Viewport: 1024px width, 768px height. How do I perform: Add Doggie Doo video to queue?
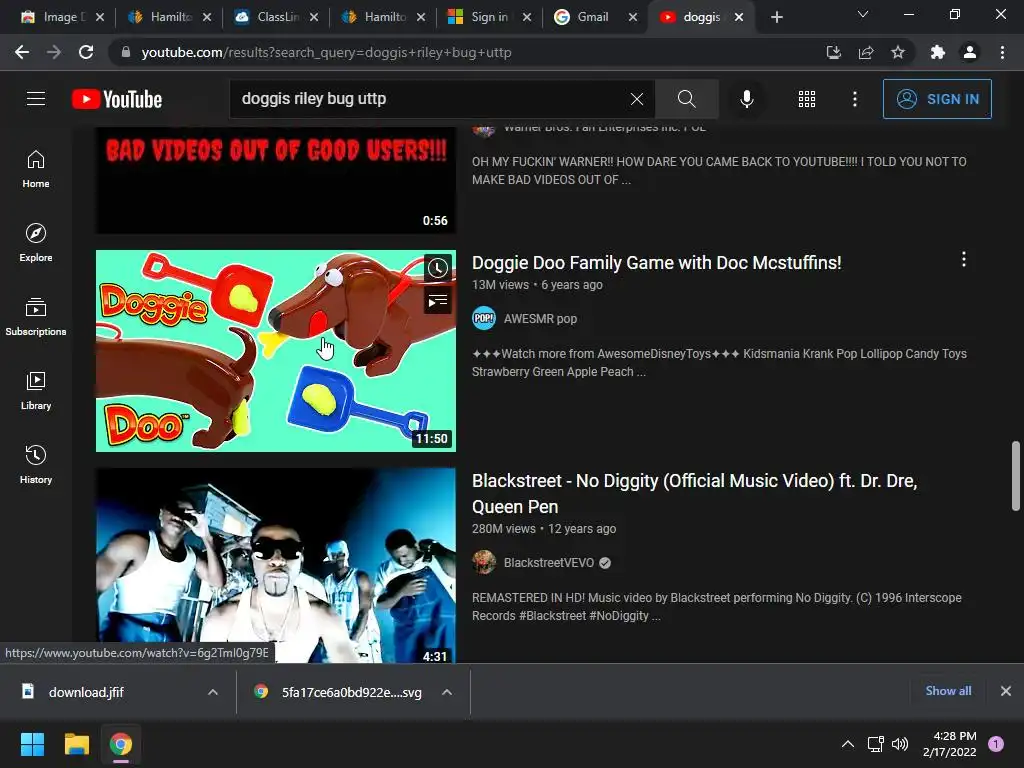click(x=438, y=301)
